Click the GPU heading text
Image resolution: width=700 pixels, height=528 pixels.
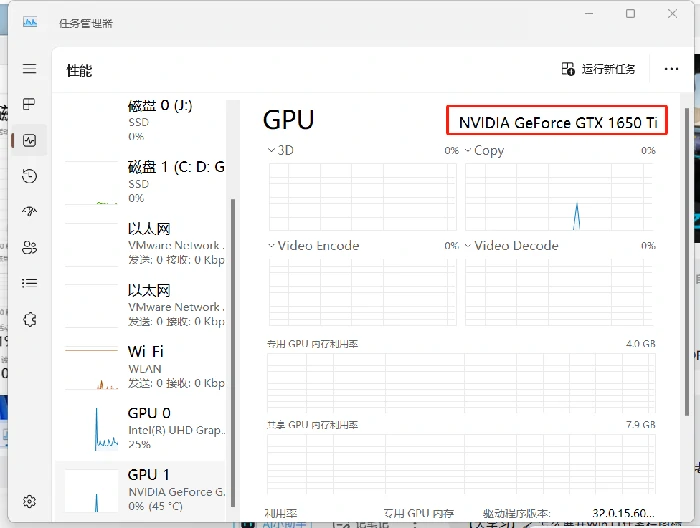click(x=288, y=120)
